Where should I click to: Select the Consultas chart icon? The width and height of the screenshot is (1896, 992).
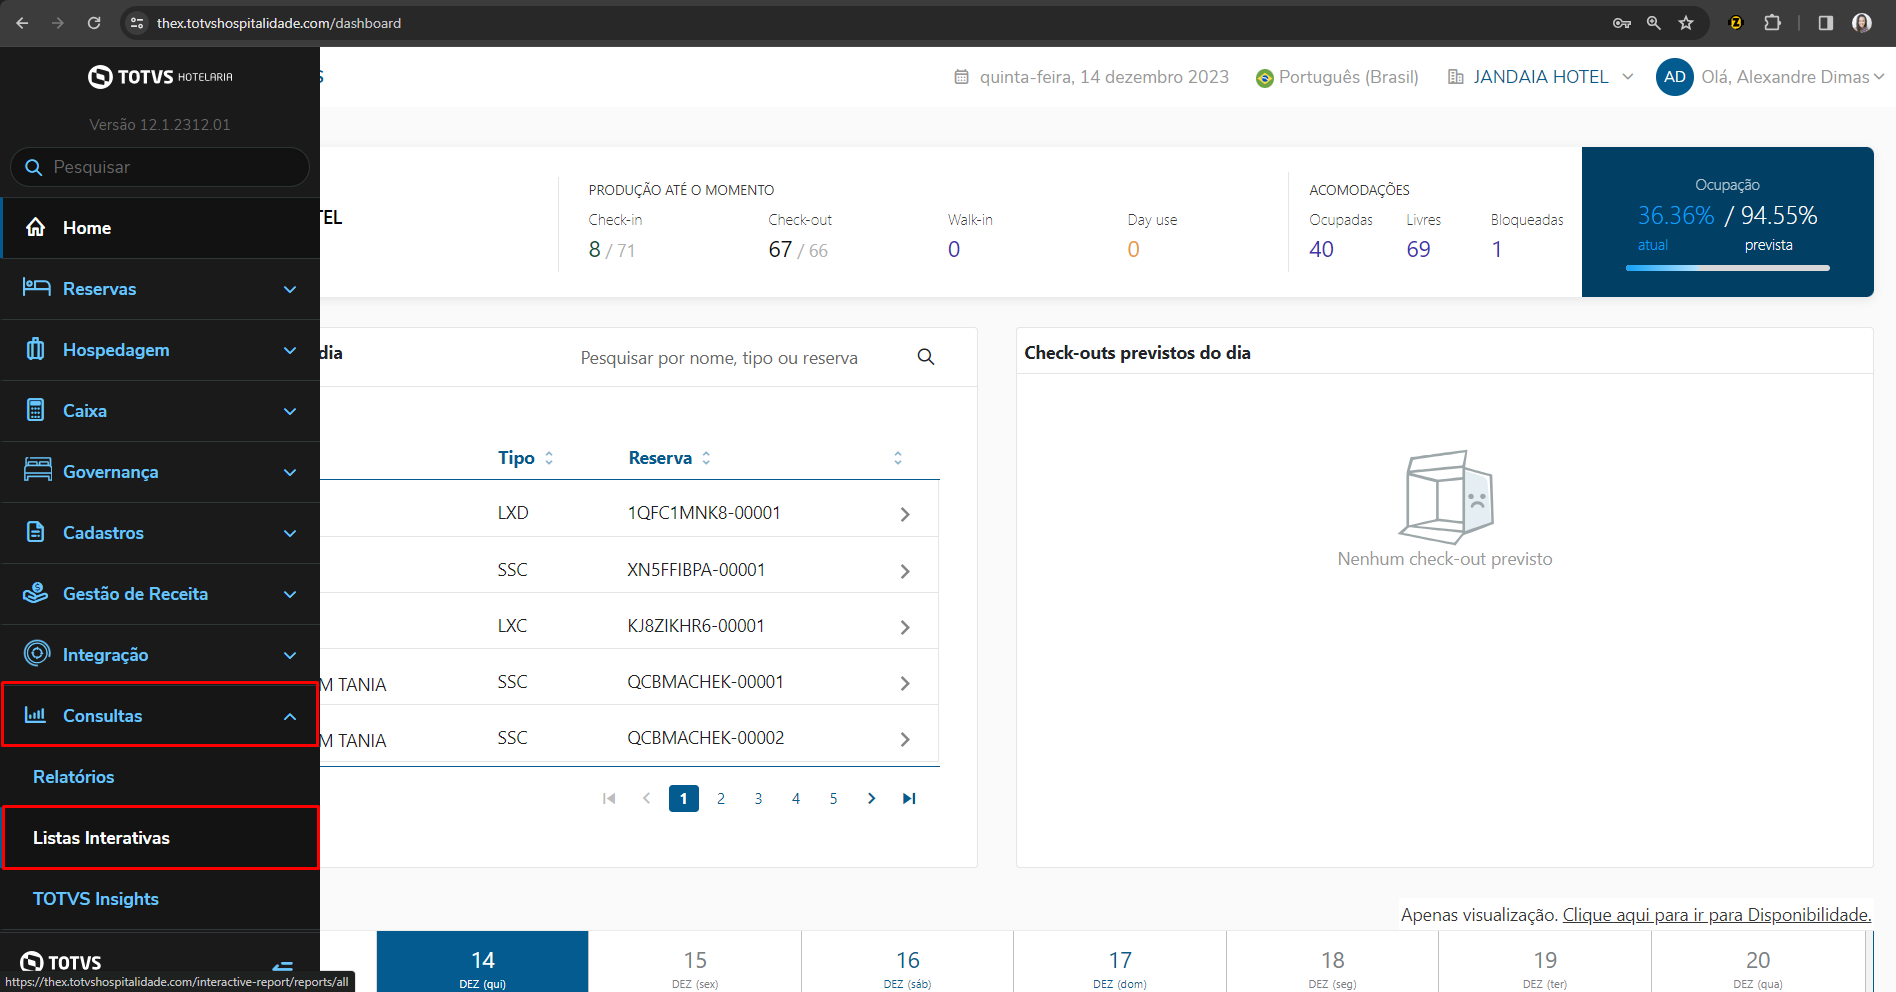tap(36, 715)
